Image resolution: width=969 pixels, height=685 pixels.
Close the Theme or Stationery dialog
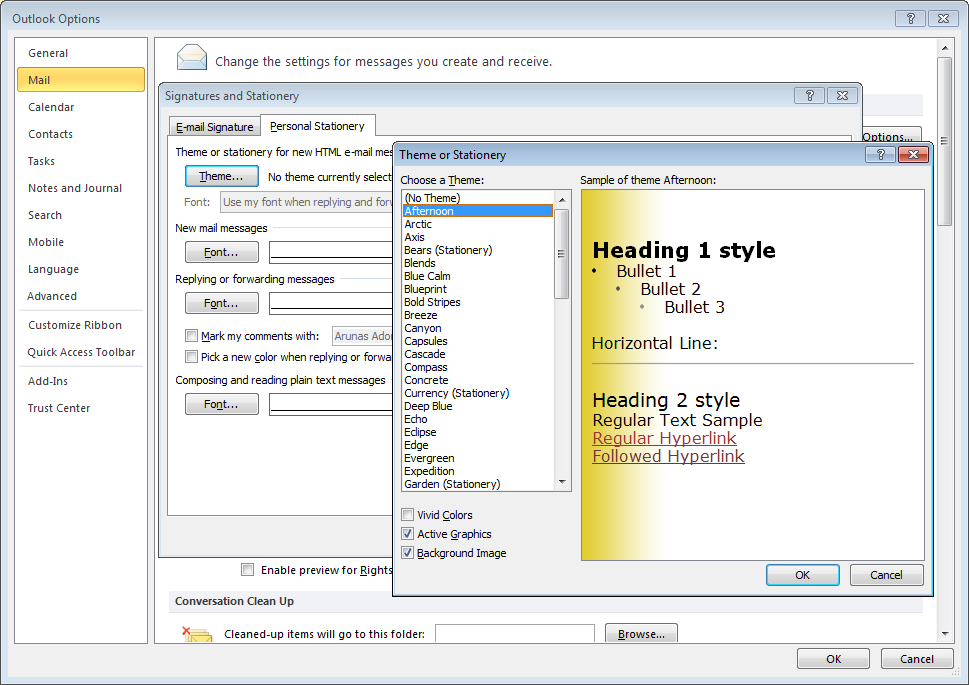[x=913, y=155]
